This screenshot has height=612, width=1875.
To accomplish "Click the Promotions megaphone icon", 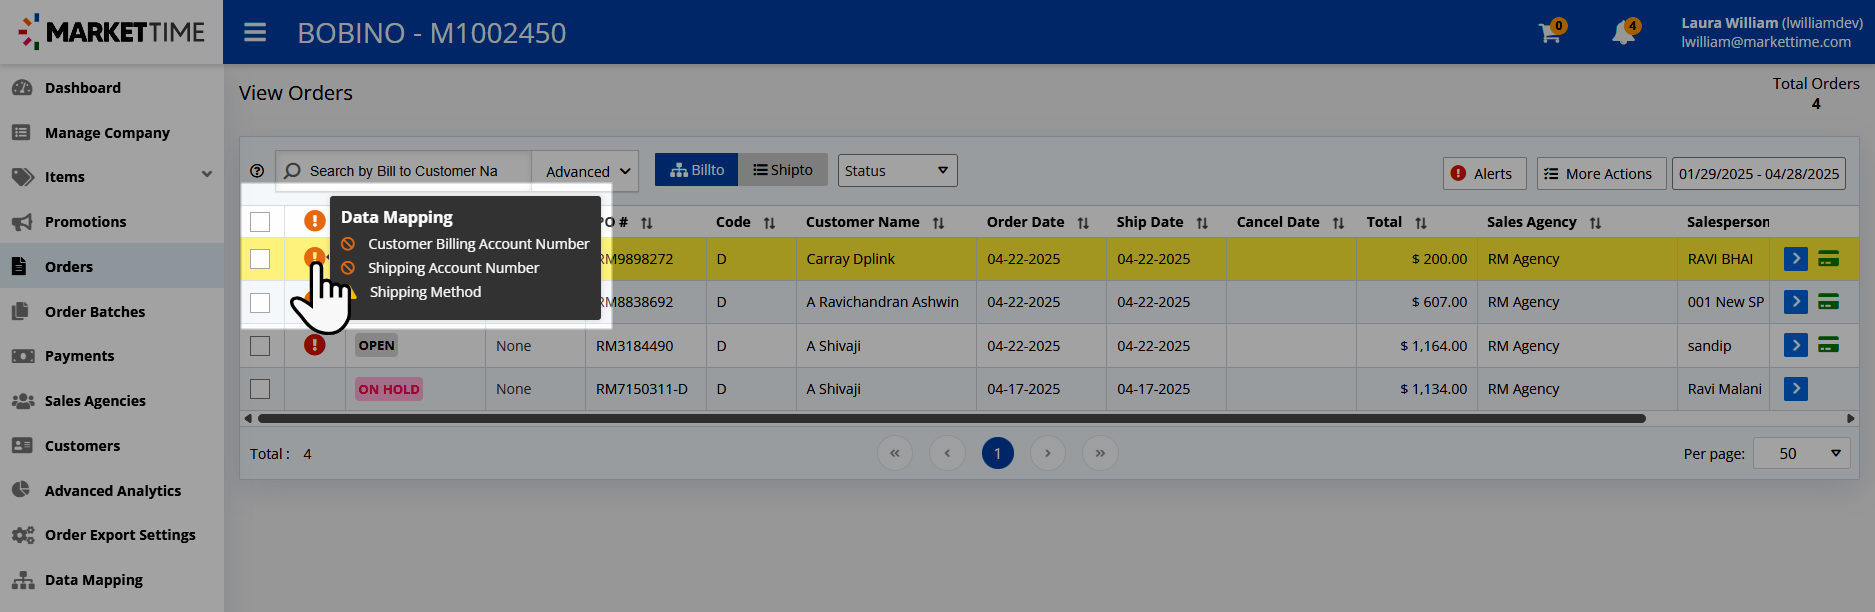I will [22, 222].
